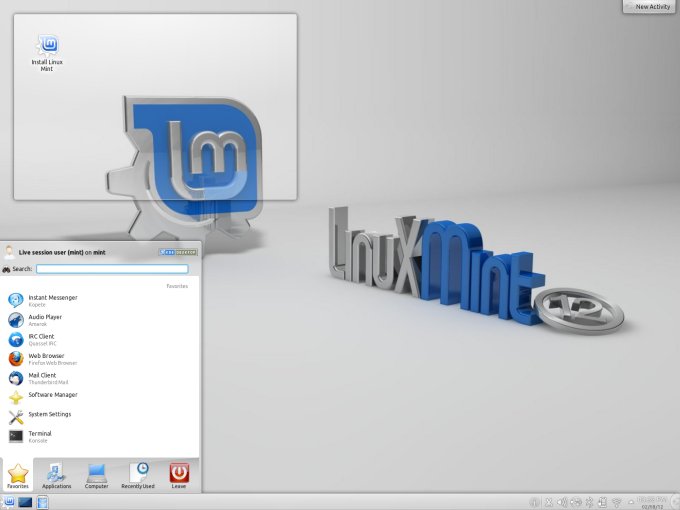Open Software Manager from favorites
680x510 pixels.
click(x=99, y=398)
